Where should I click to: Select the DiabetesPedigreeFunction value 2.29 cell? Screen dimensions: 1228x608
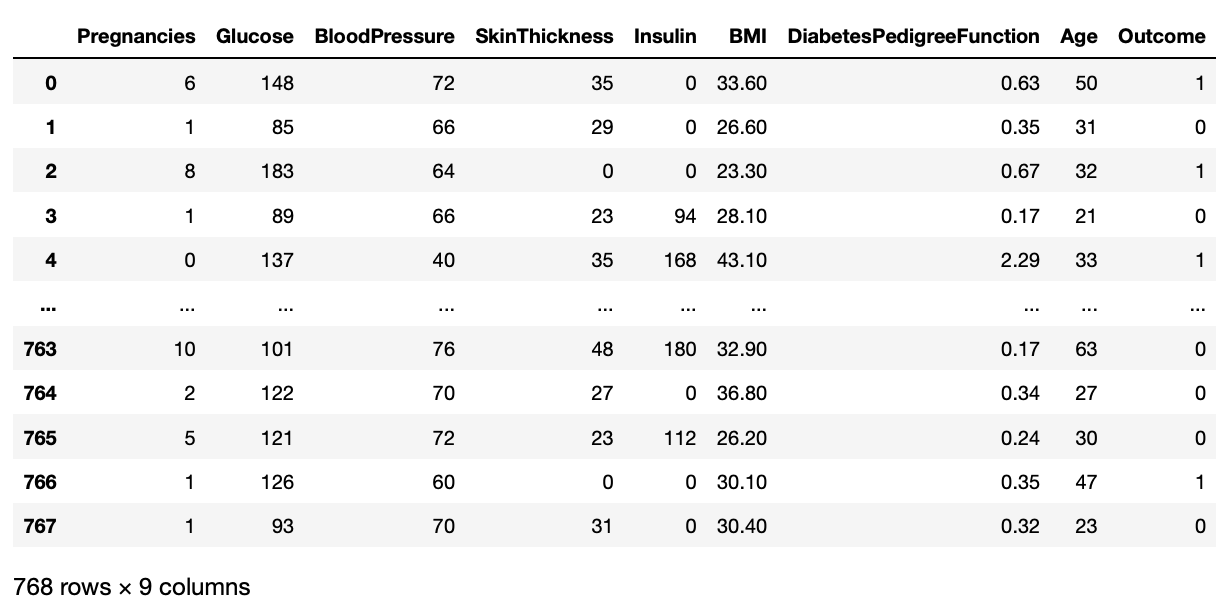pyautogui.click(x=1020, y=260)
